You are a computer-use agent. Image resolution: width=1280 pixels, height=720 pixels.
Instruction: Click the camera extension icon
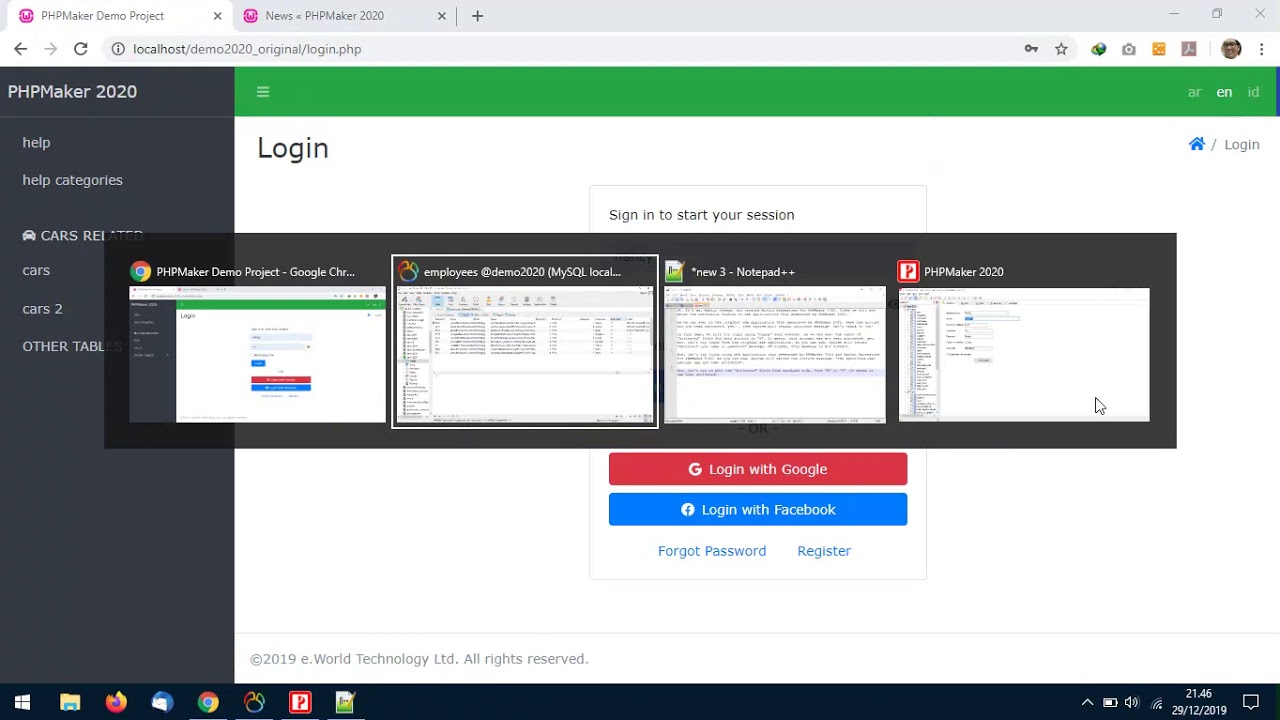coord(1129,49)
